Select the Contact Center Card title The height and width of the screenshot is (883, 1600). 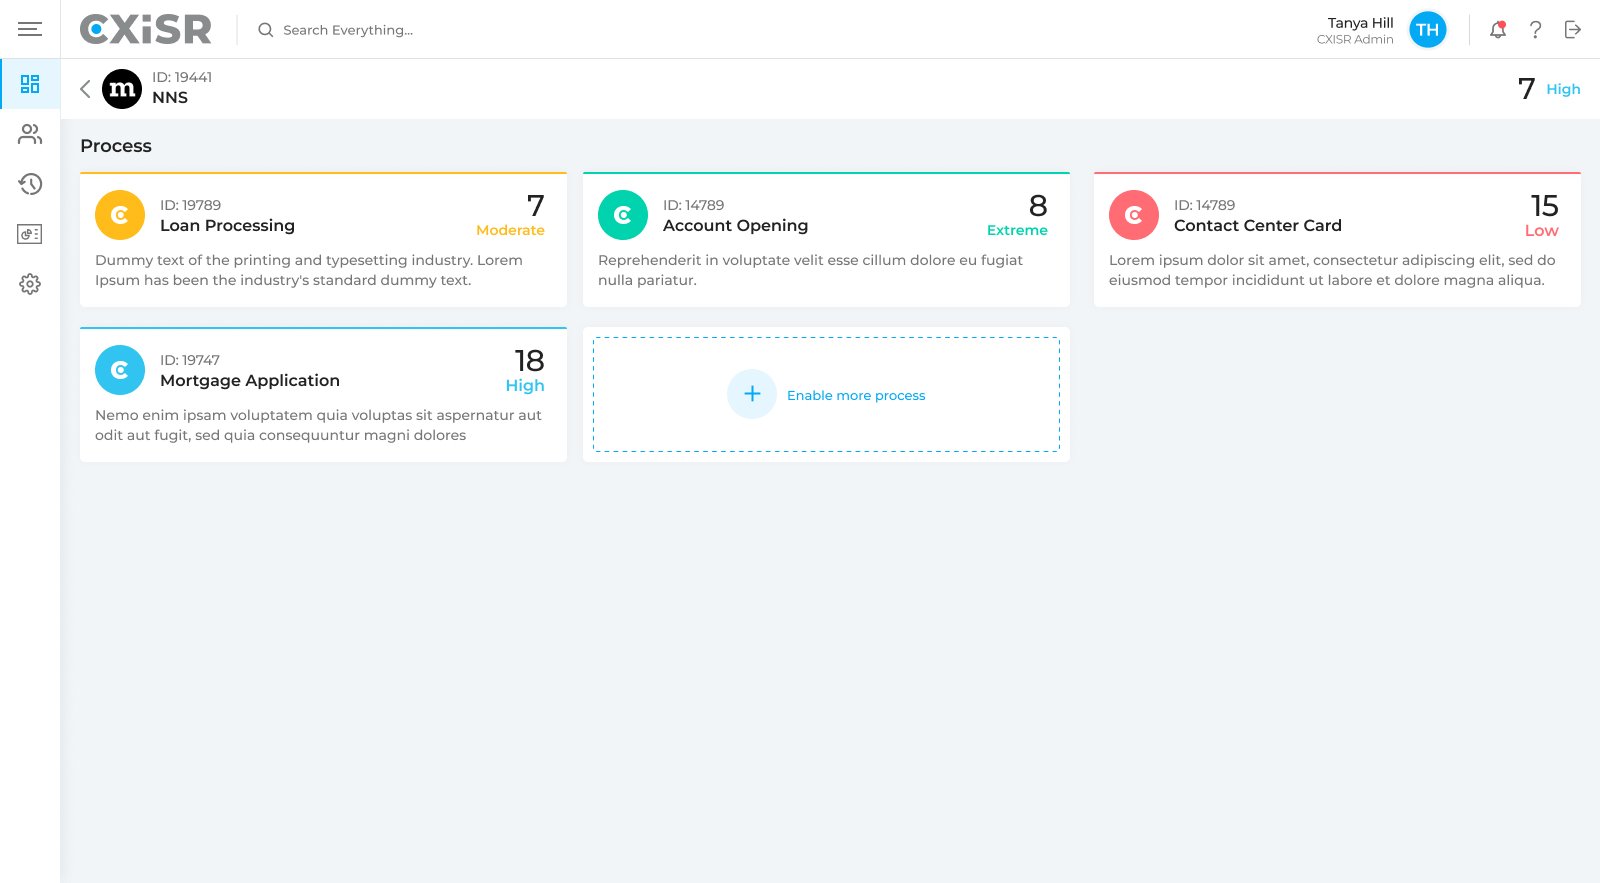pos(1257,226)
